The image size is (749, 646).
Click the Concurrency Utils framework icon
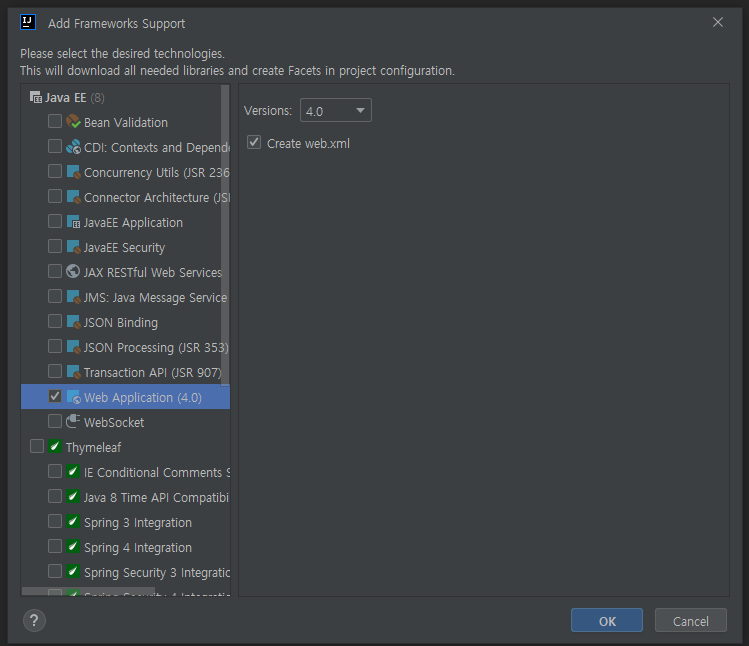coord(73,172)
